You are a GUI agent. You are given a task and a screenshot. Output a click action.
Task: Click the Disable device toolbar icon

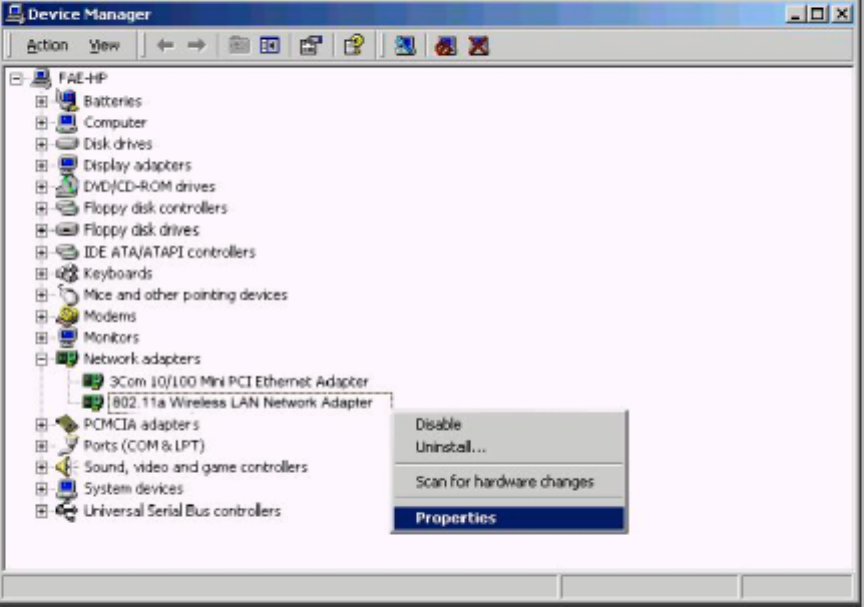(x=446, y=45)
